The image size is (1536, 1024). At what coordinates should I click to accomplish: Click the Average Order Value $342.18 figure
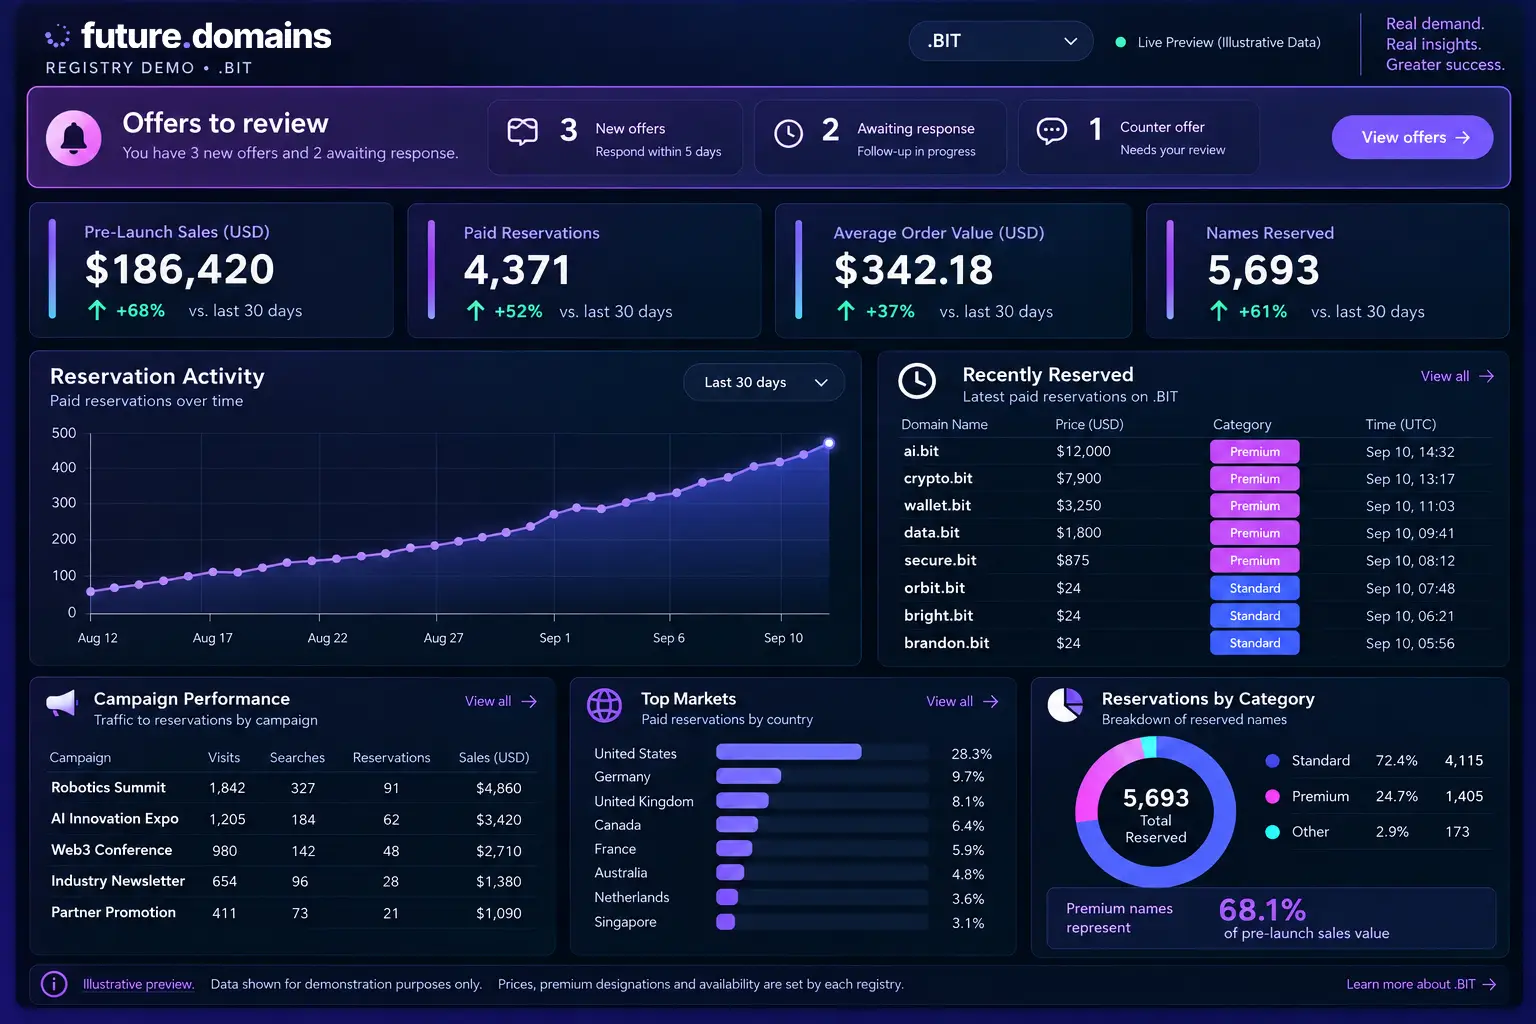[914, 270]
